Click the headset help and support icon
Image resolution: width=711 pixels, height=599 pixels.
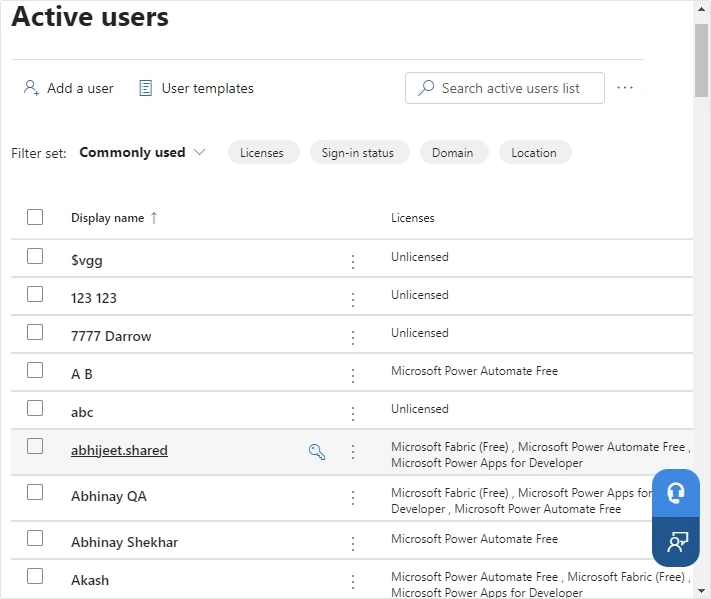point(676,493)
